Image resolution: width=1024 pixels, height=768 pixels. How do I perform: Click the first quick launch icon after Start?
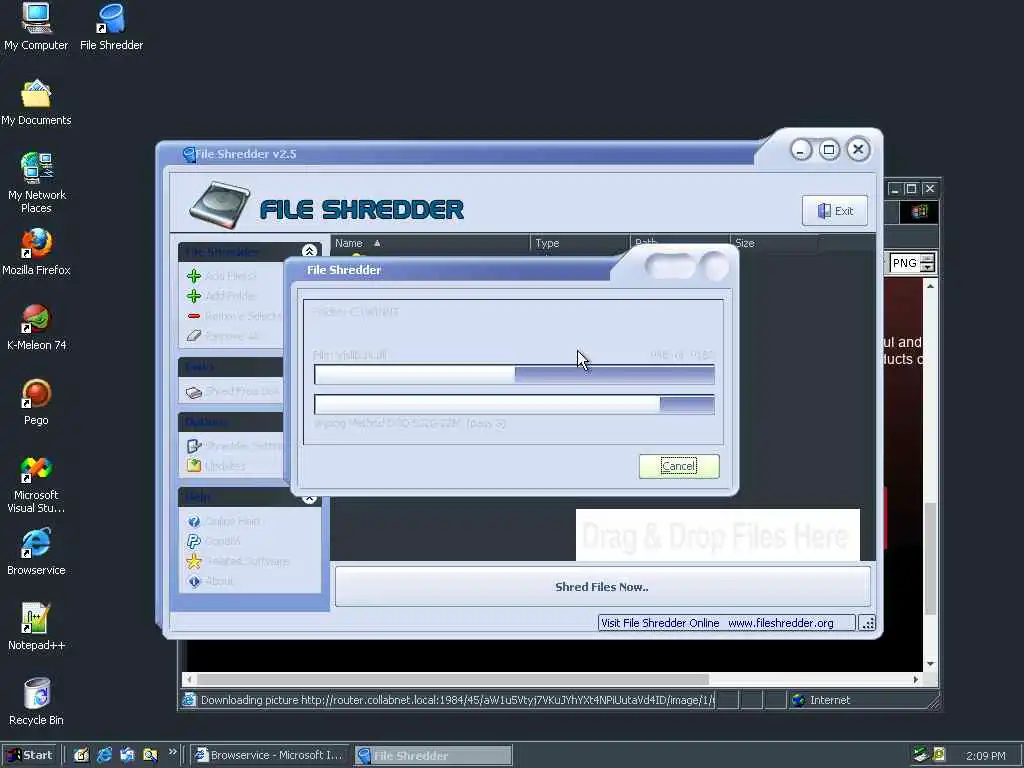[x=82, y=755]
